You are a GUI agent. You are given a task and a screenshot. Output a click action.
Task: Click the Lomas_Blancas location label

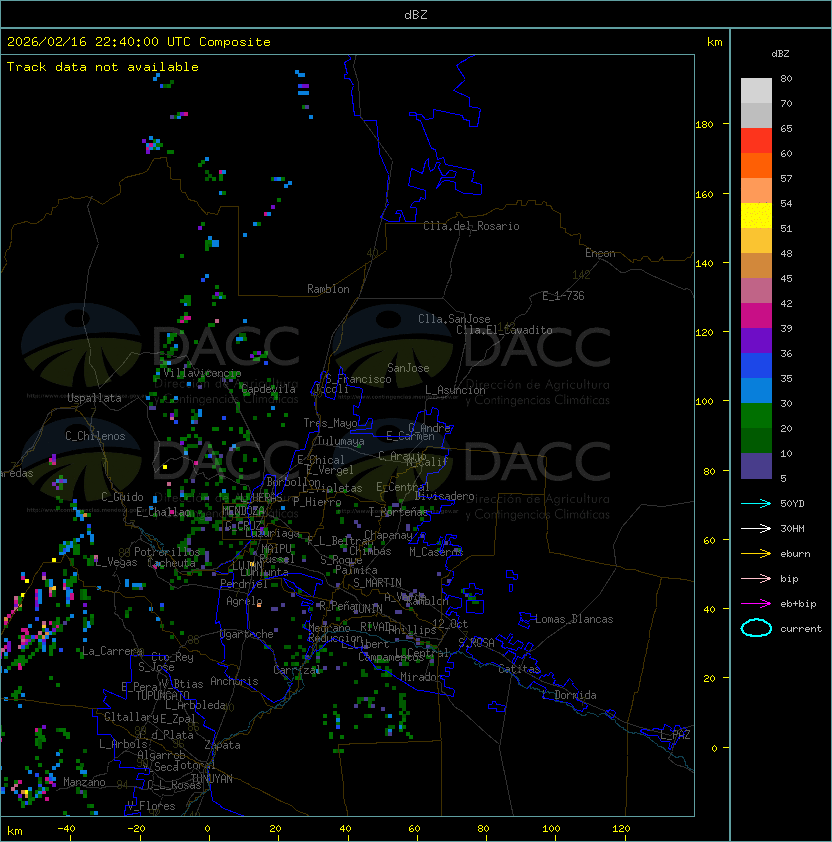coord(573,619)
